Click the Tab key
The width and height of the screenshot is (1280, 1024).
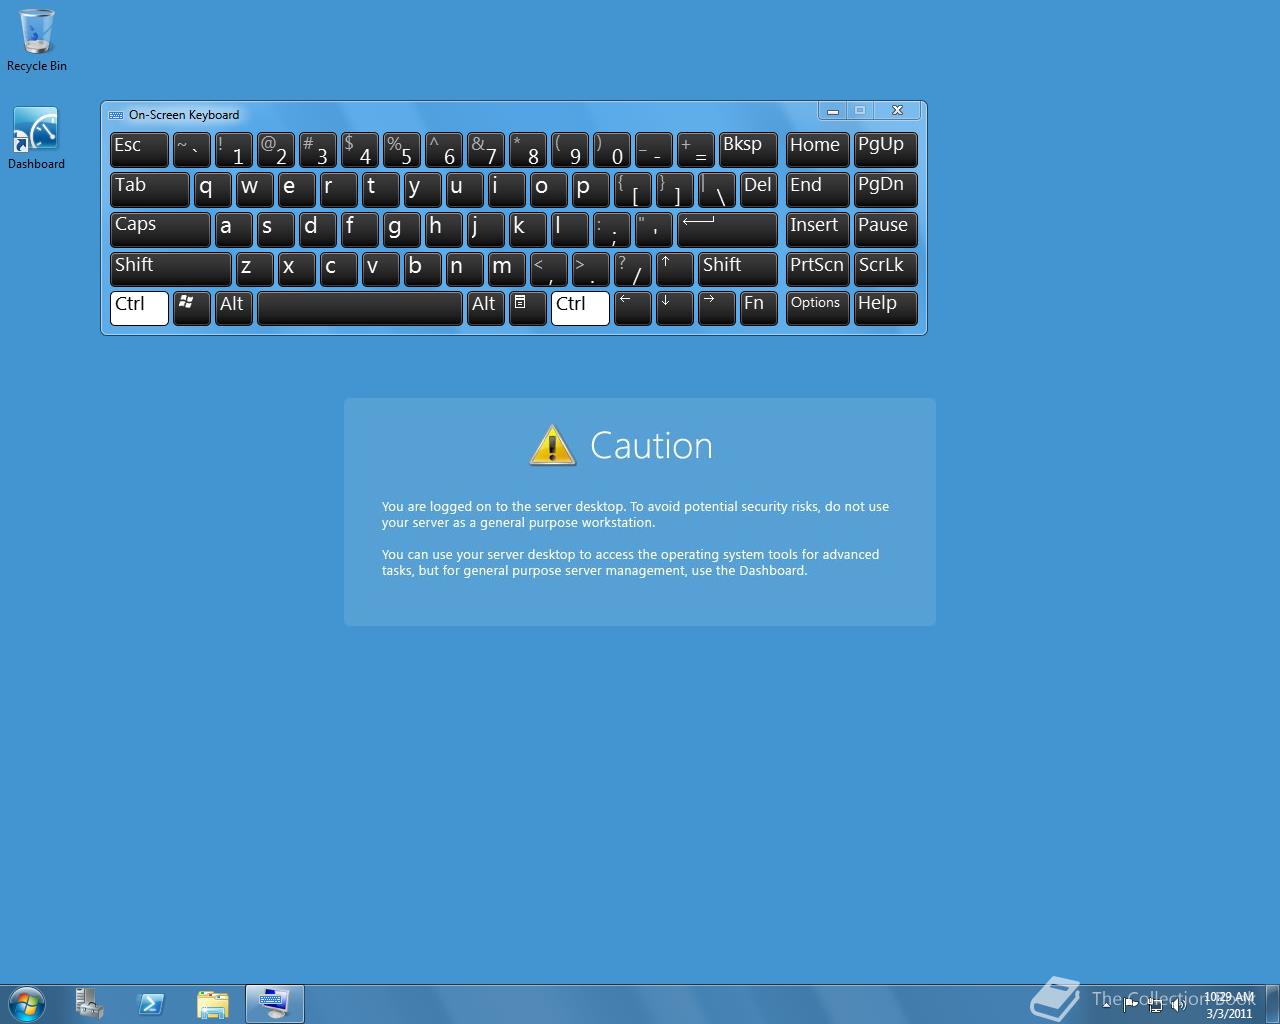[150, 189]
